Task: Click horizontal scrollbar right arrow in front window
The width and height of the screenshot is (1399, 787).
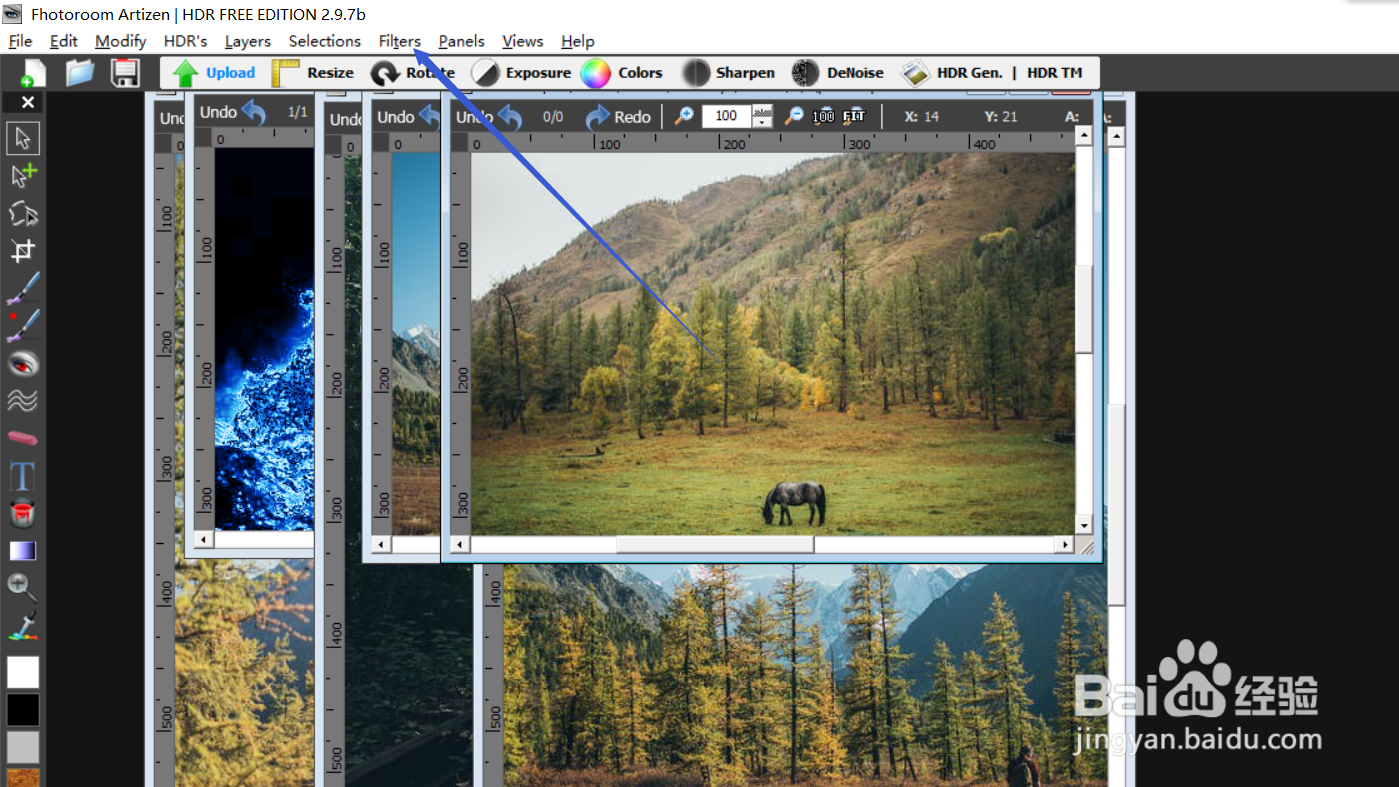Action: (x=1067, y=545)
